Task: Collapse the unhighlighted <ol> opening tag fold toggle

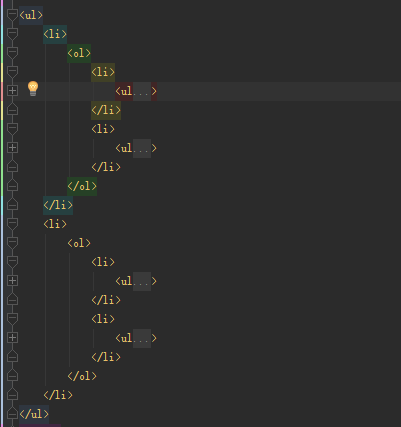Action: pos(12,243)
